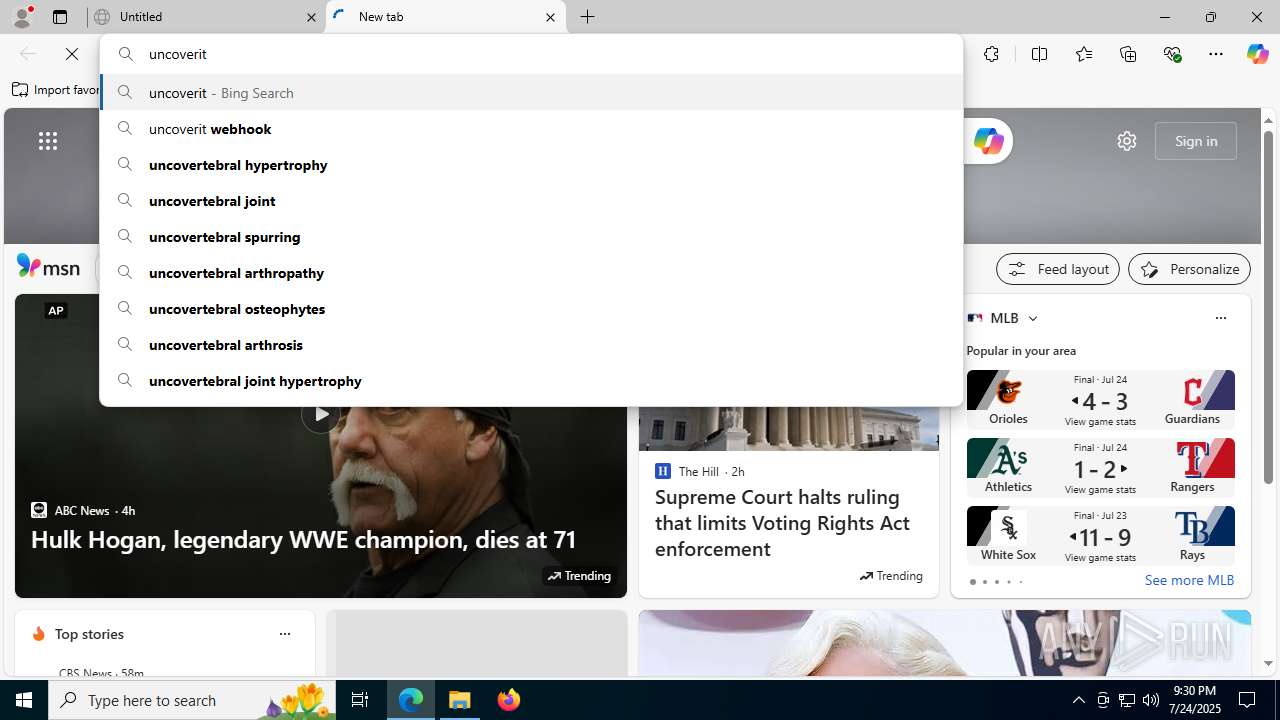The height and width of the screenshot is (720, 1280).
Task: Open page settings gear
Action: click(1127, 141)
